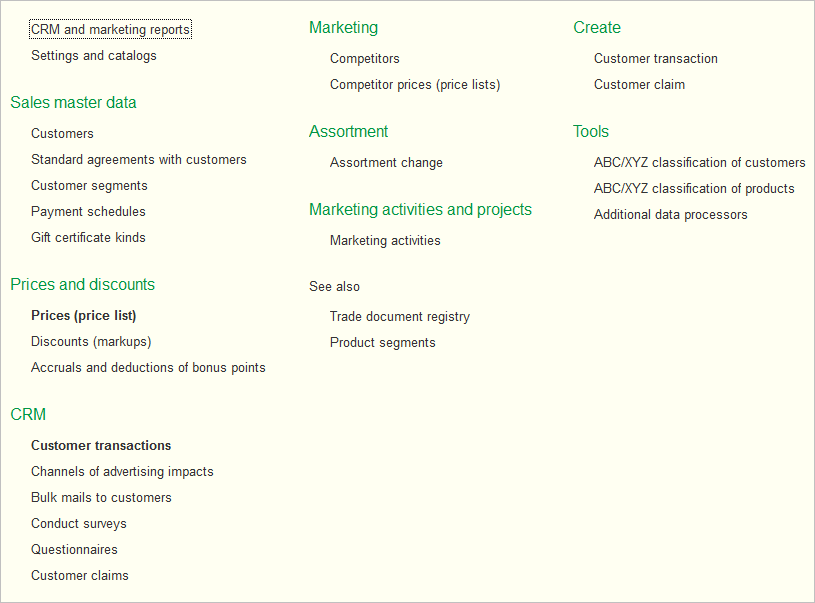
Task: Go to Customer segments
Action: (x=89, y=186)
